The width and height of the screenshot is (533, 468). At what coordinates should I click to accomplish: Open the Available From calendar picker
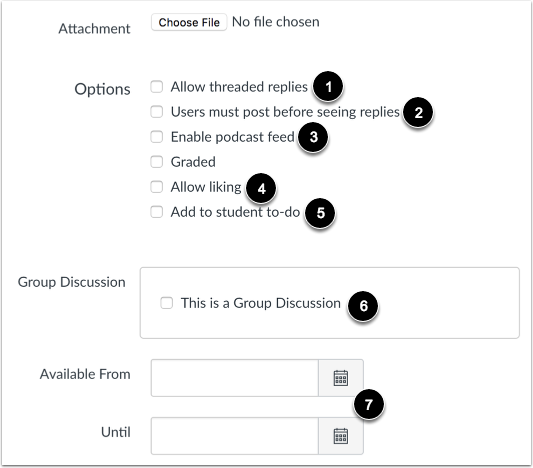point(341,378)
